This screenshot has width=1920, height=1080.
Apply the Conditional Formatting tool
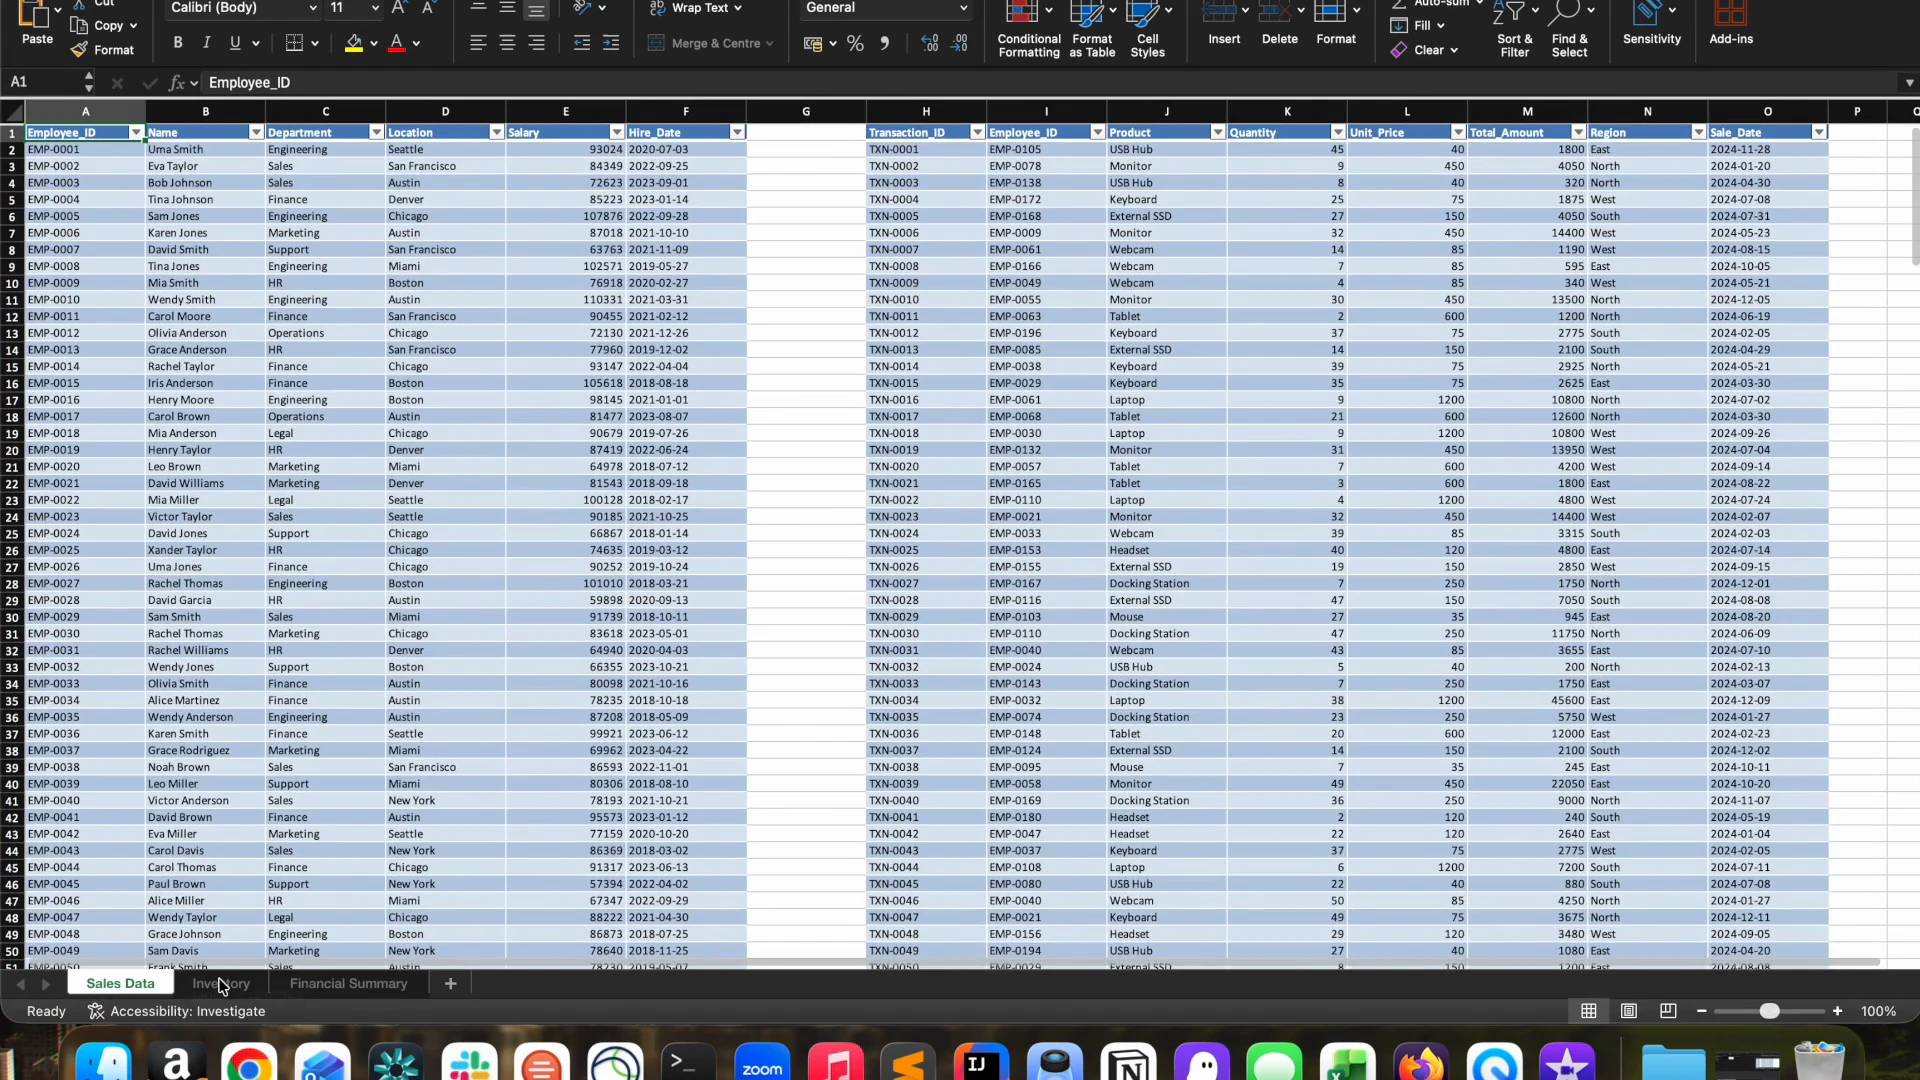point(1029,30)
